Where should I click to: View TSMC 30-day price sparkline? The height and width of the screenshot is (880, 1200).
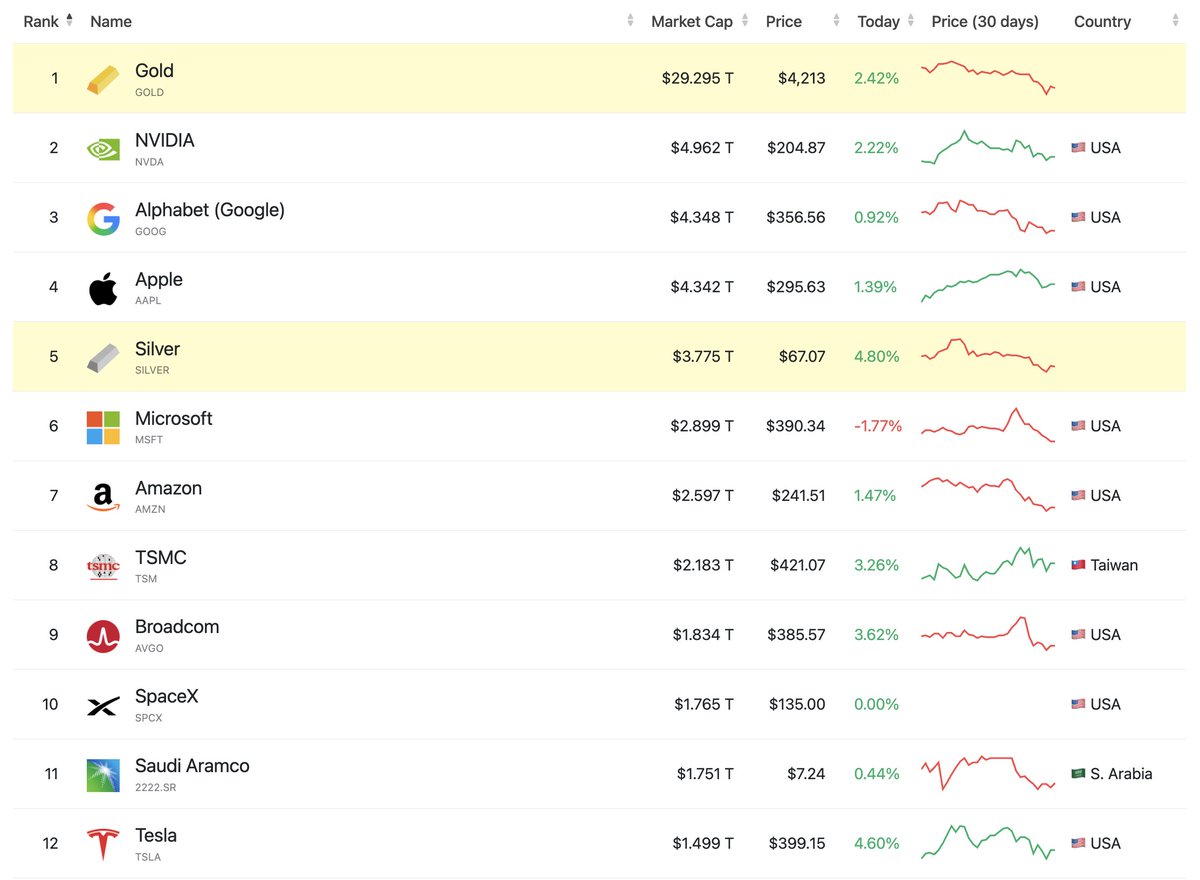988,565
